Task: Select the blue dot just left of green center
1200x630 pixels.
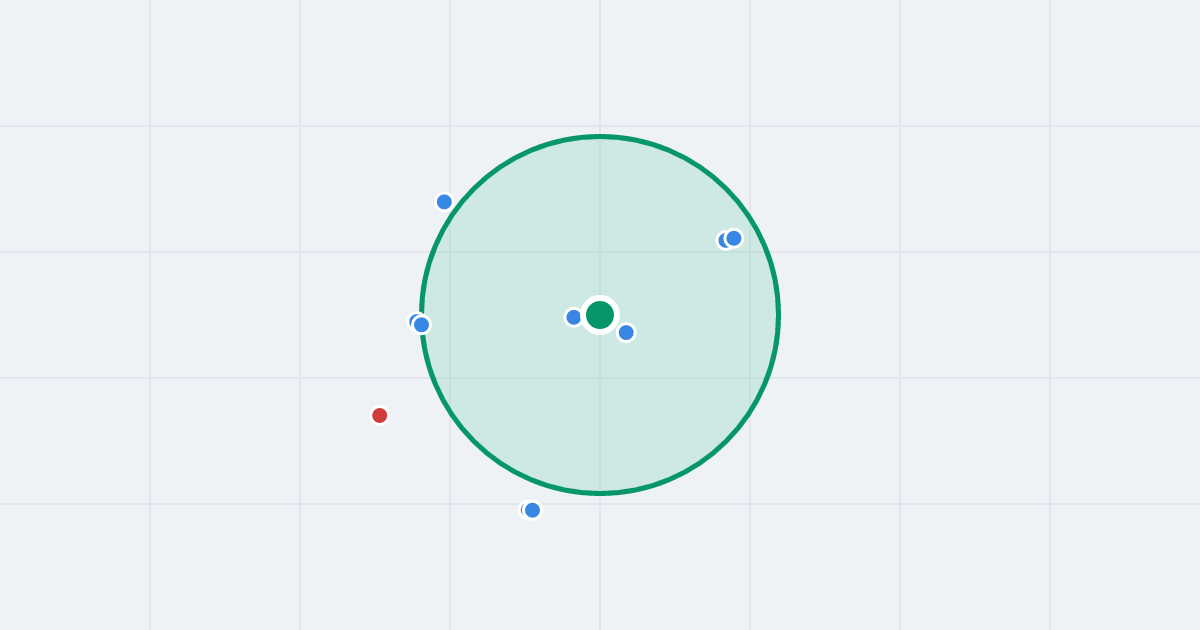Action: pyautogui.click(x=574, y=317)
